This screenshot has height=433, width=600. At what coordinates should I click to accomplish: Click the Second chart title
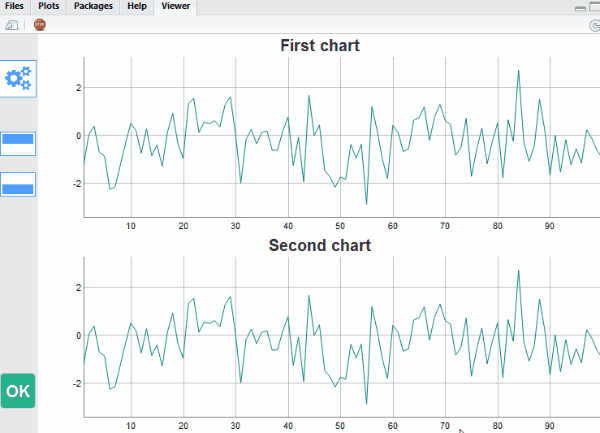[x=319, y=246]
